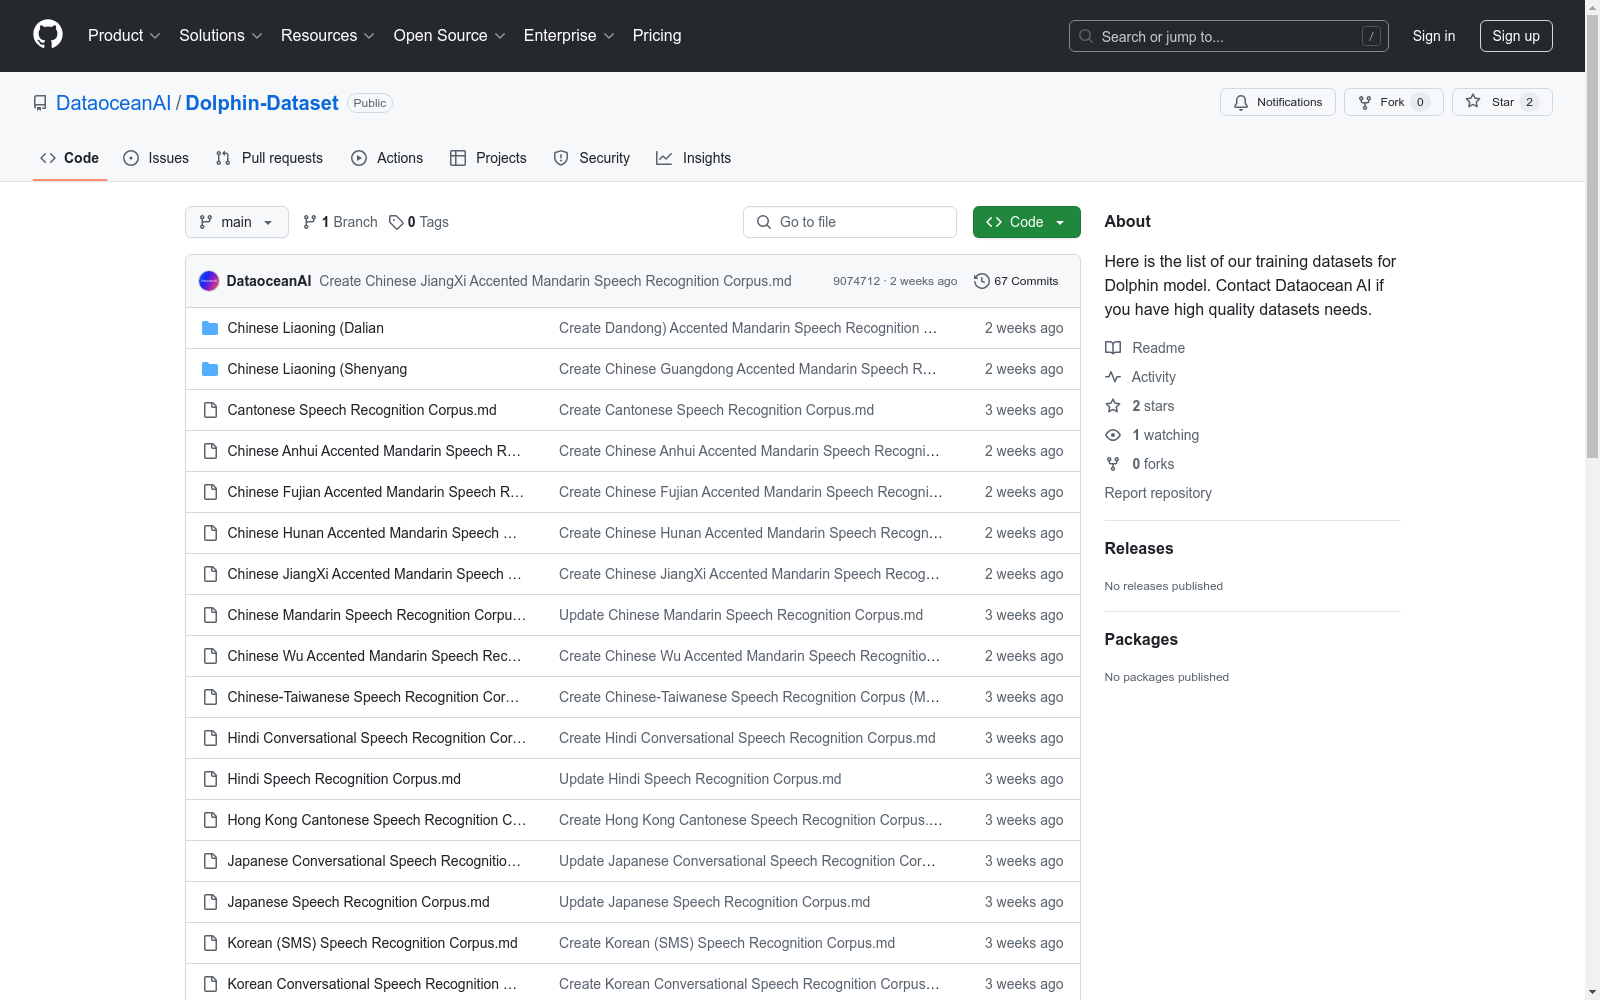
Task: Click the GitHub logo icon
Action: pos(48,35)
